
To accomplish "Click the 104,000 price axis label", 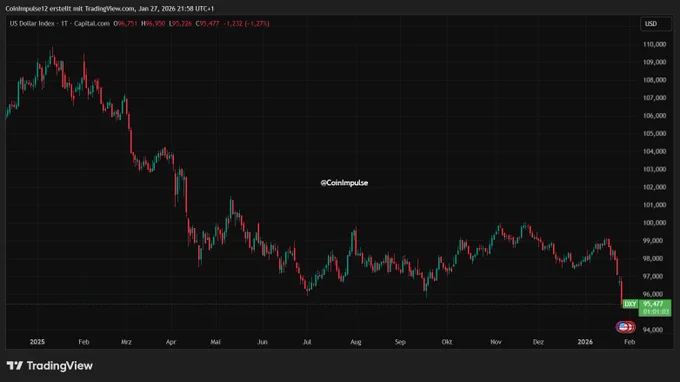I will [654, 151].
